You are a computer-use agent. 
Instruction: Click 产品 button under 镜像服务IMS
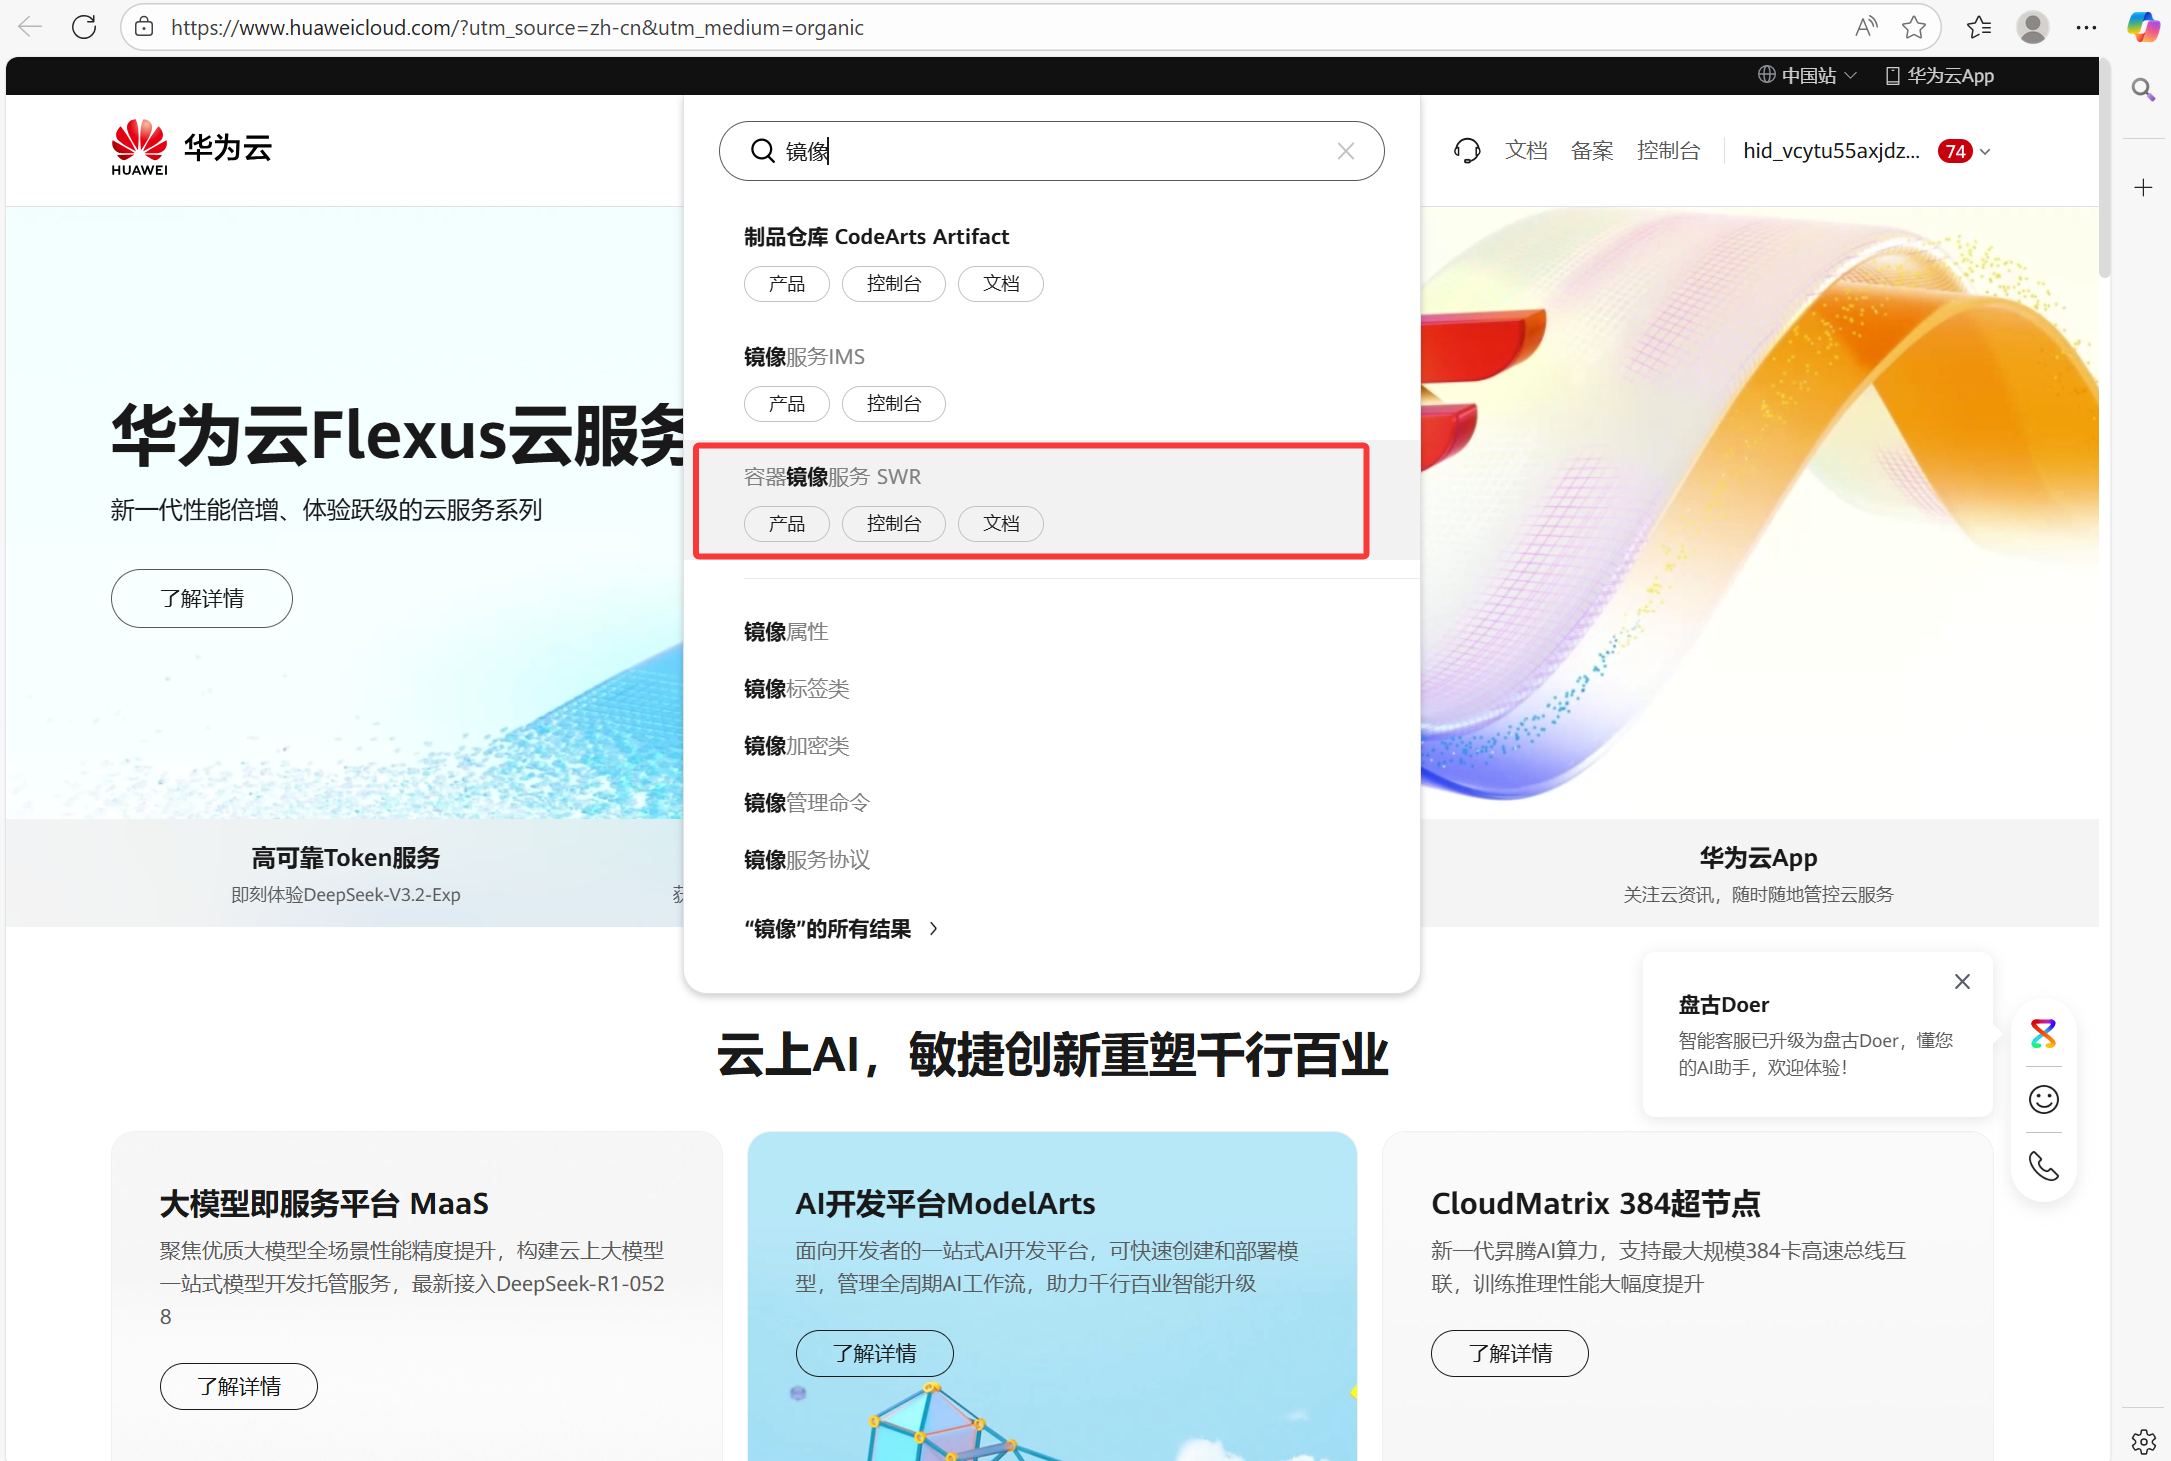pyautogui.click(x=786, y=404)
